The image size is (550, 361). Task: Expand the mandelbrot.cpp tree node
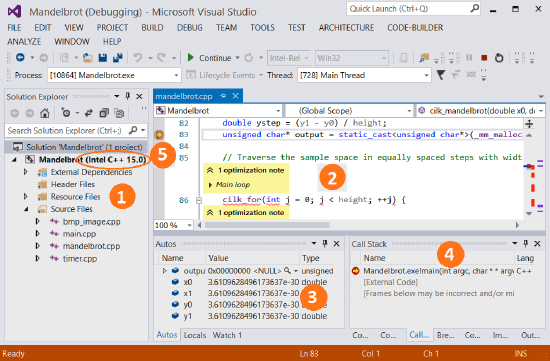point(38,246)
